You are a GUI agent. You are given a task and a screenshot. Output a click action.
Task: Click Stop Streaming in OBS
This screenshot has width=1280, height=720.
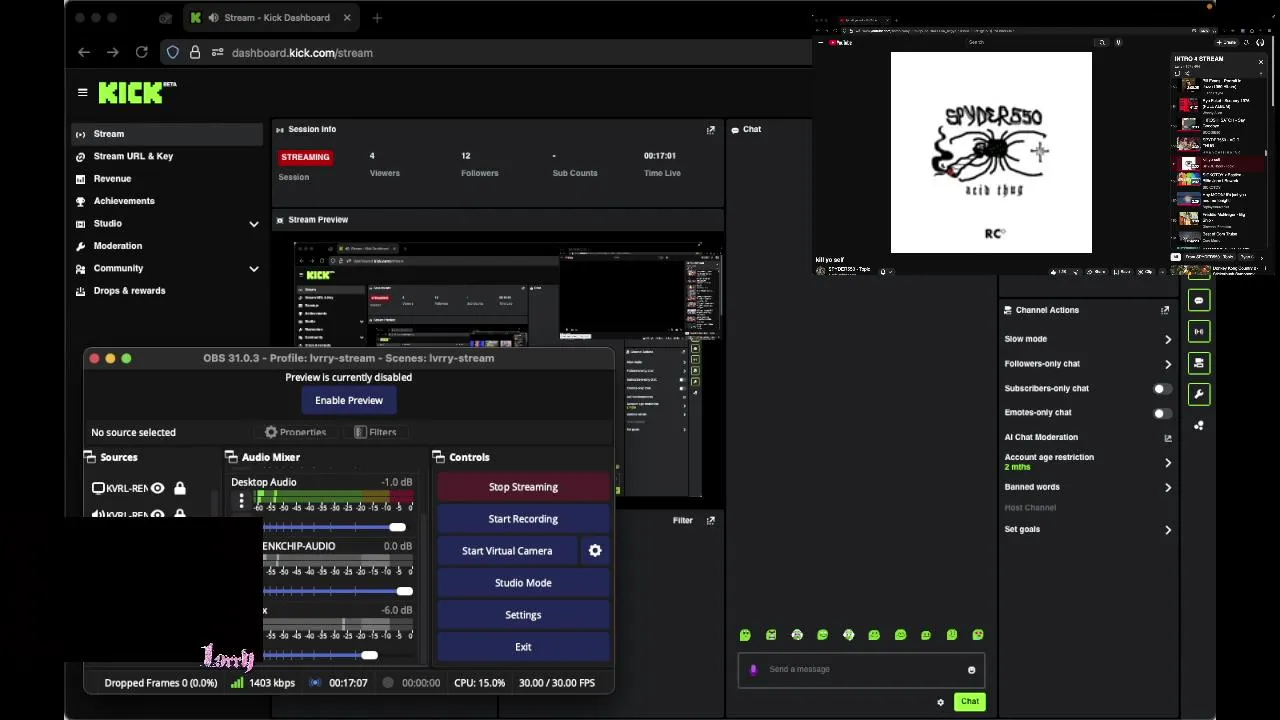tap(523, 487)
